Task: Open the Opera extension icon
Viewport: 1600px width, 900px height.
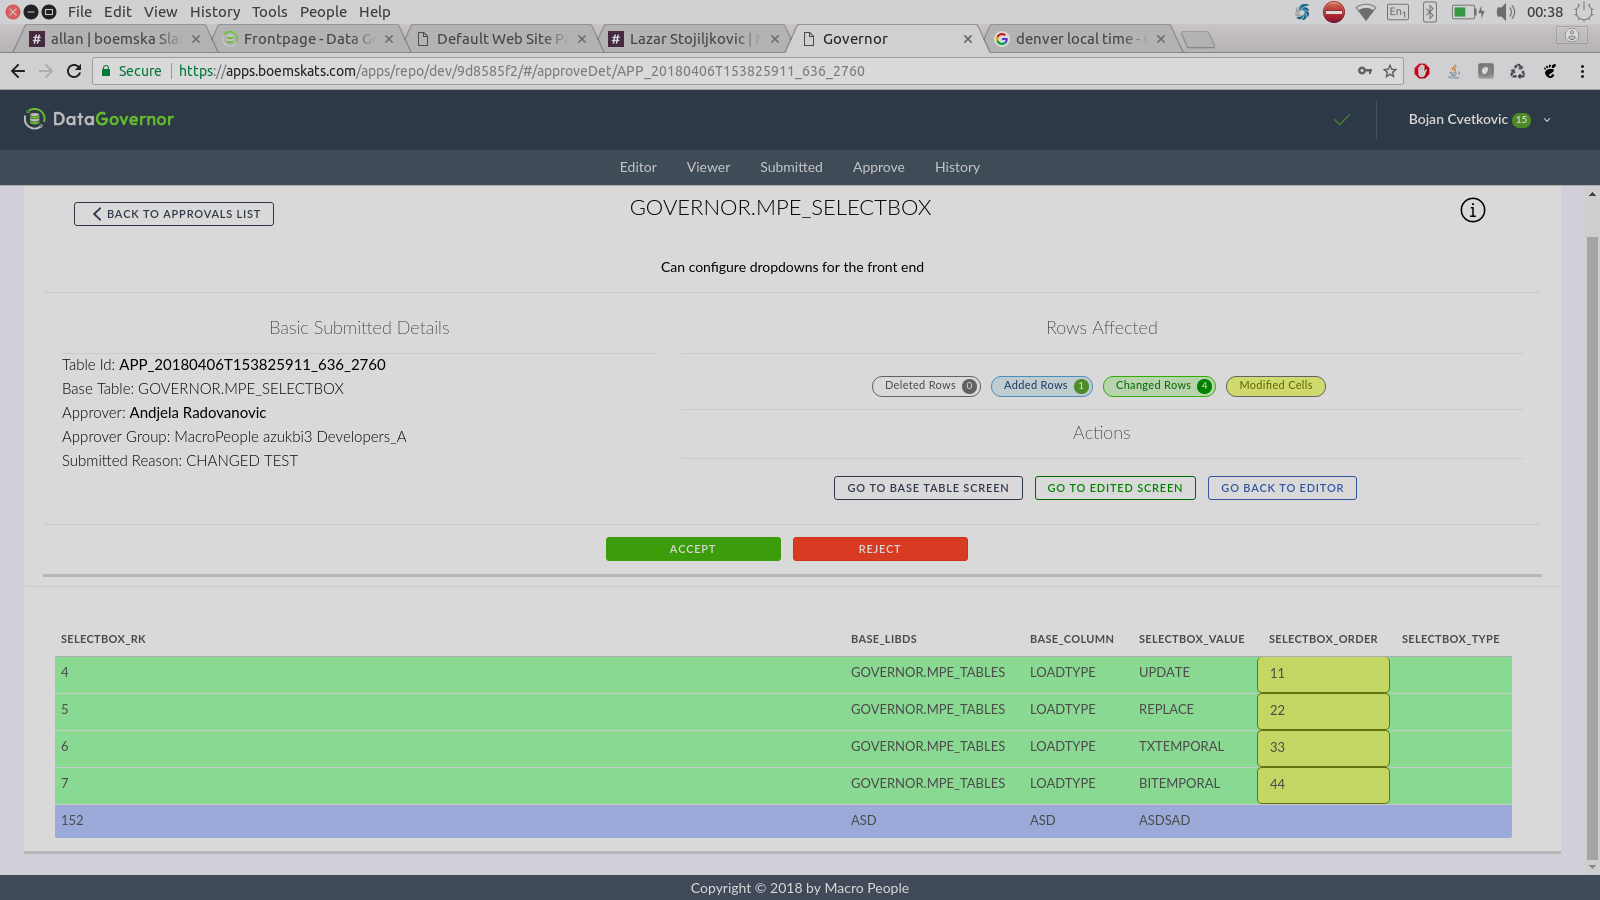Action: [x=1422, y=71]
